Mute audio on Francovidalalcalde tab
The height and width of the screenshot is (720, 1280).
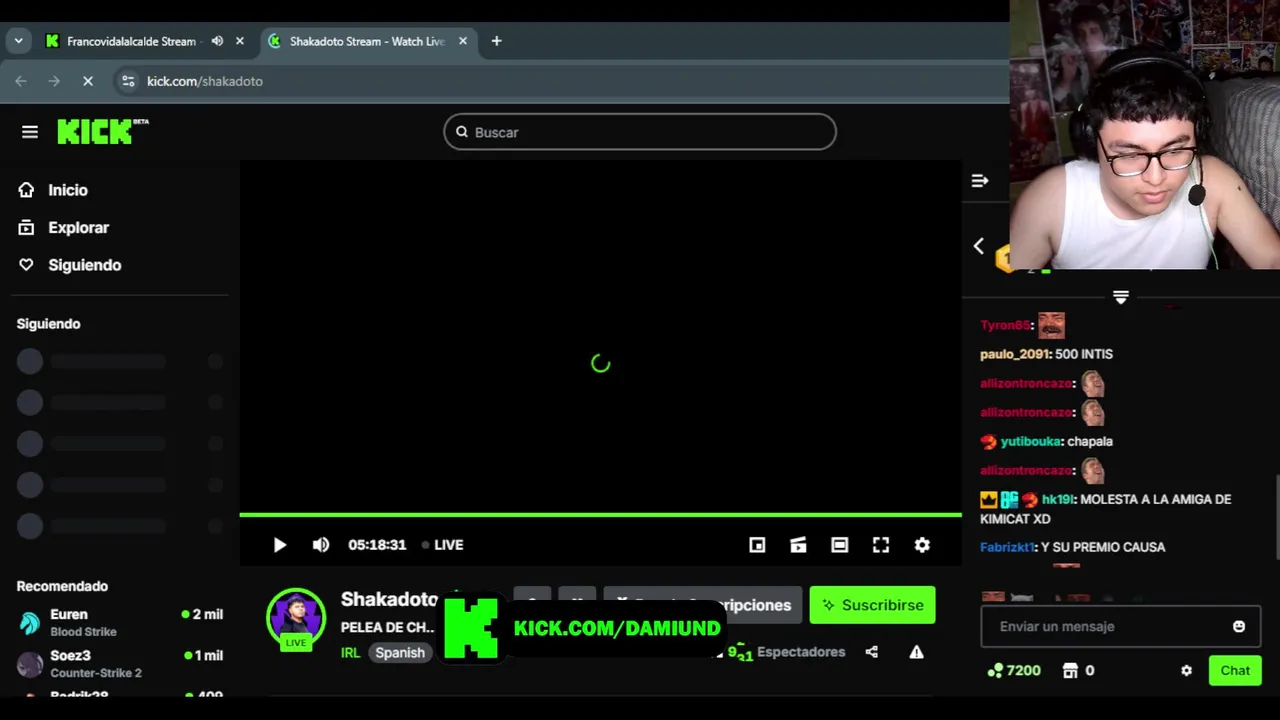coord(217,41)
